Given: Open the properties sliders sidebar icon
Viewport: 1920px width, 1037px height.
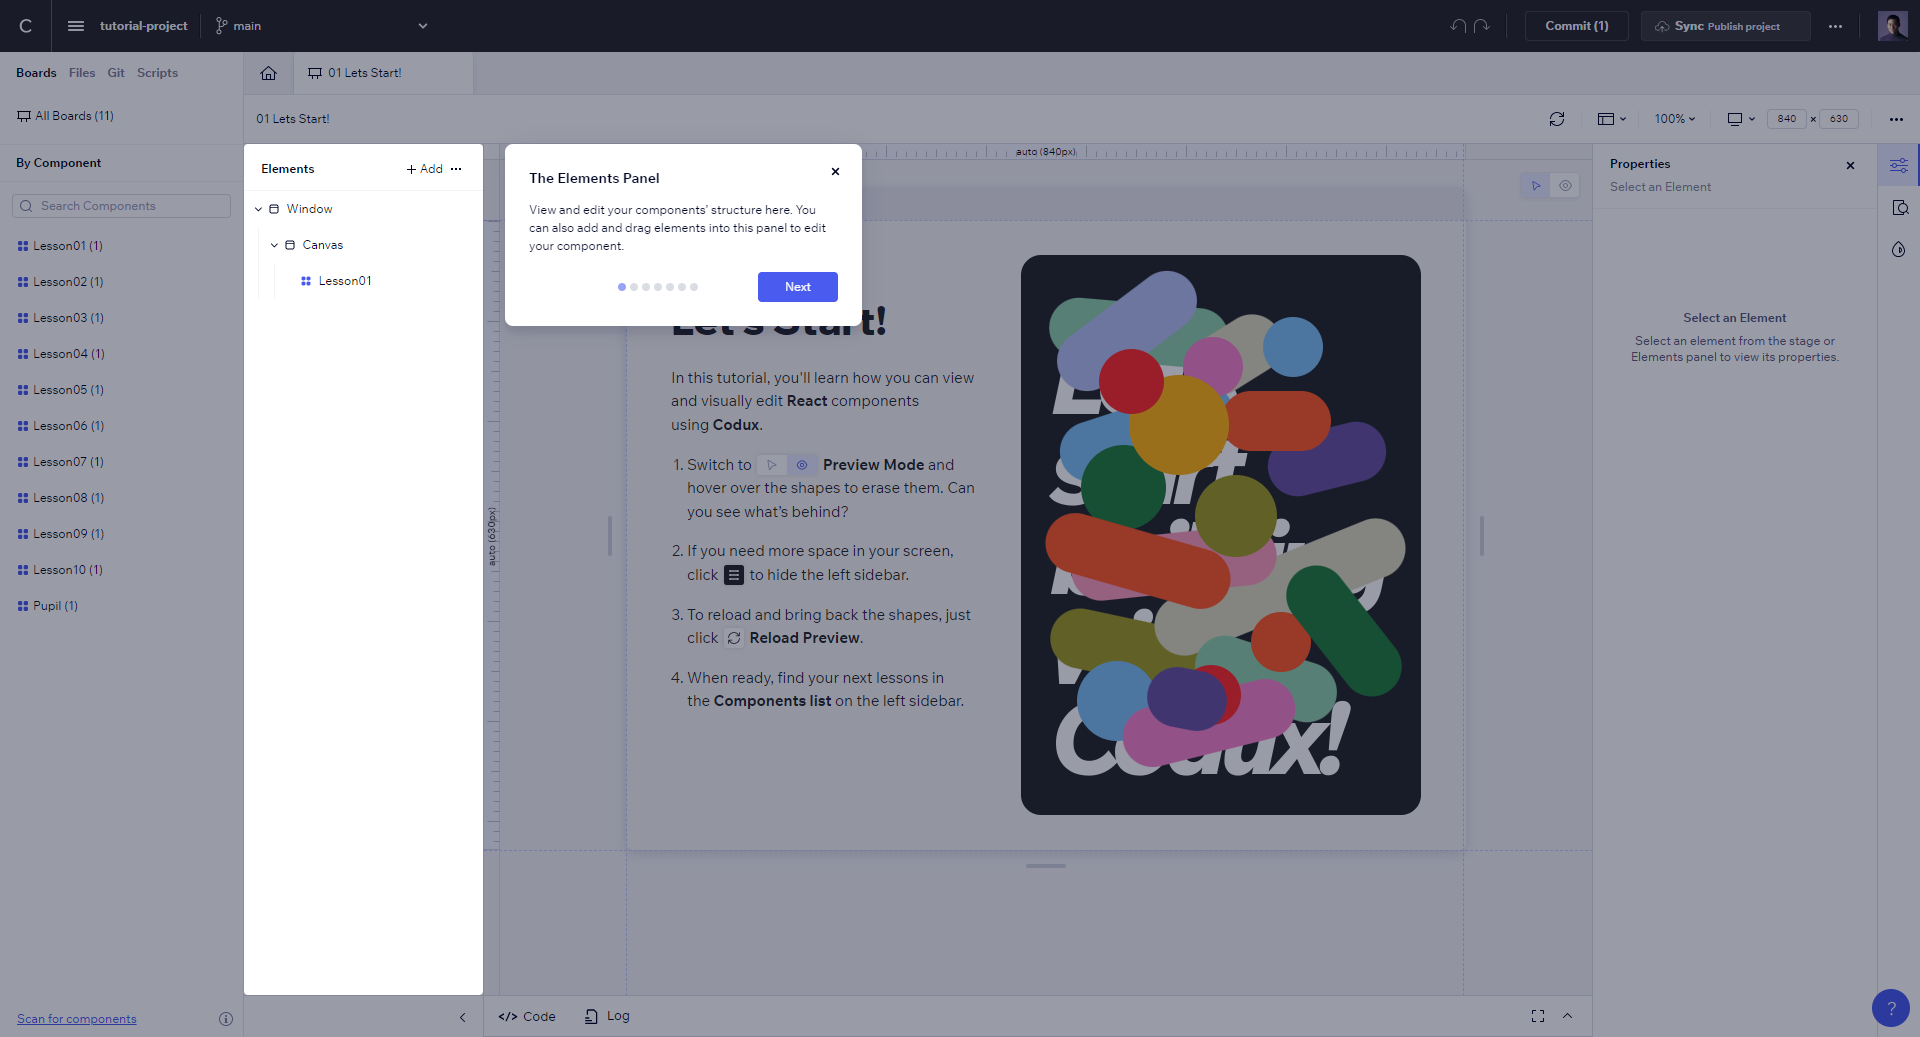Looking at the screenshot, I should (x=1898, y=165).
